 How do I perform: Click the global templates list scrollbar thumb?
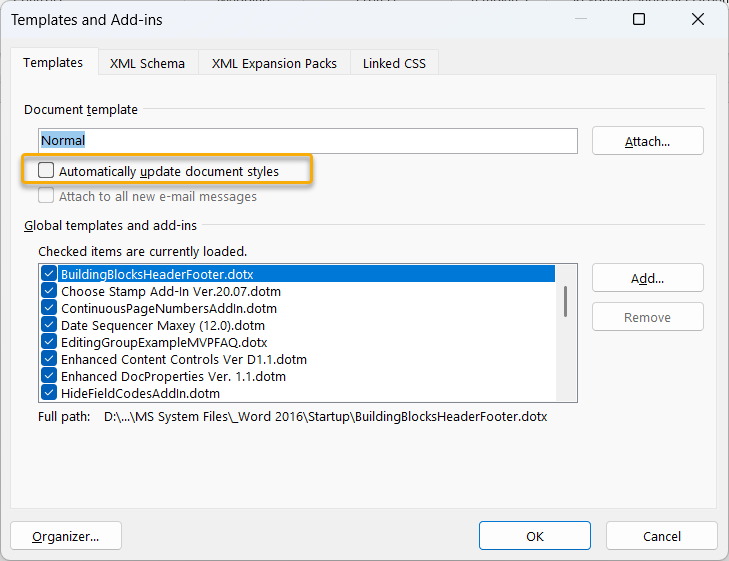pos(565,301)
